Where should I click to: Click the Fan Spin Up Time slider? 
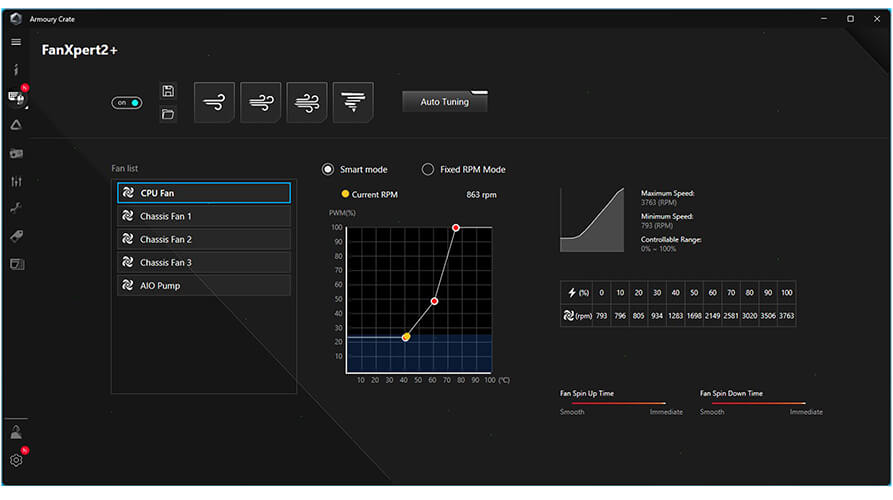tap(621, 404)
